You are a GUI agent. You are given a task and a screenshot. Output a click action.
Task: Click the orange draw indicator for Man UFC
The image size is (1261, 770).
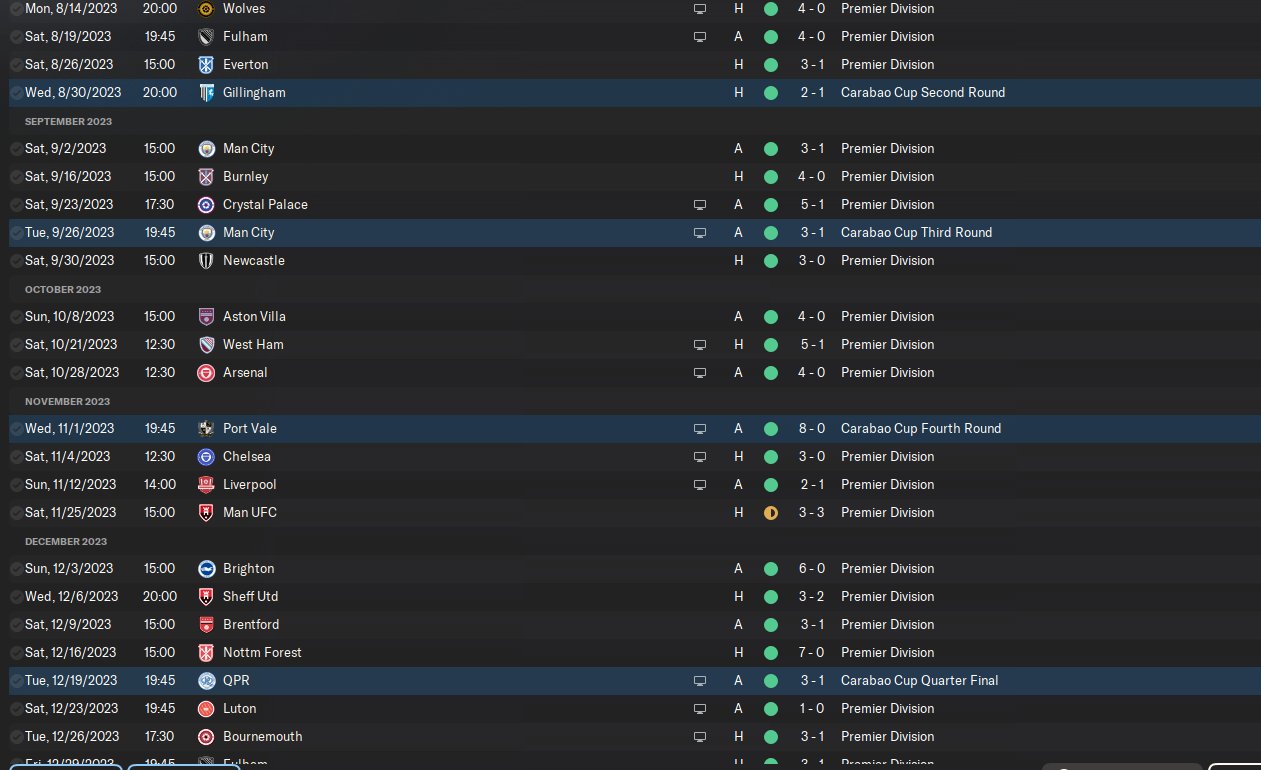coord(770,512)
